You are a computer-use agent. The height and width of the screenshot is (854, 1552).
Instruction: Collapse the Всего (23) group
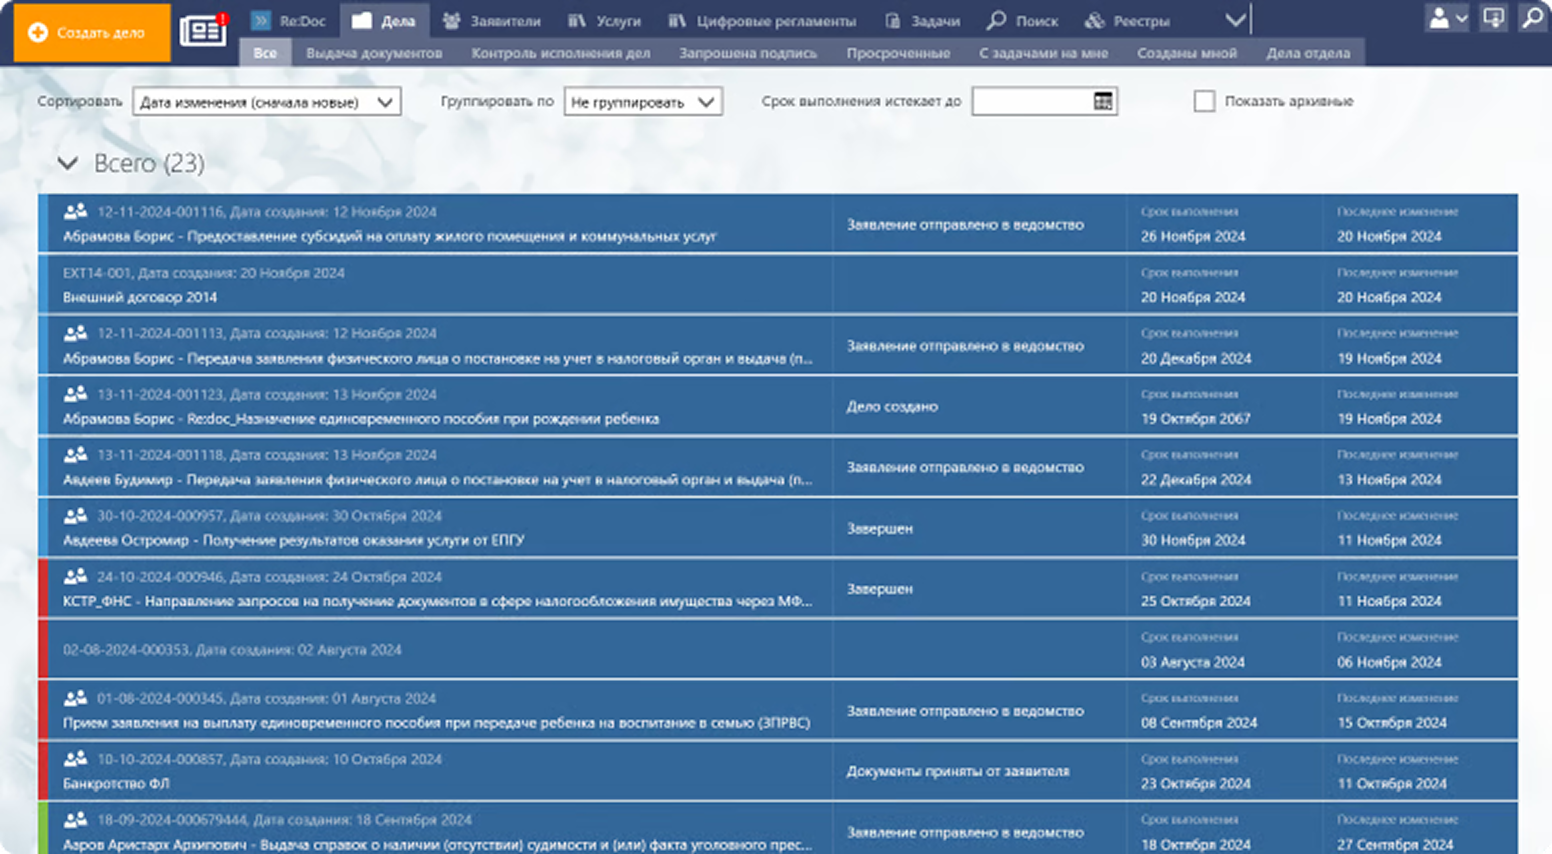point(68,163)
